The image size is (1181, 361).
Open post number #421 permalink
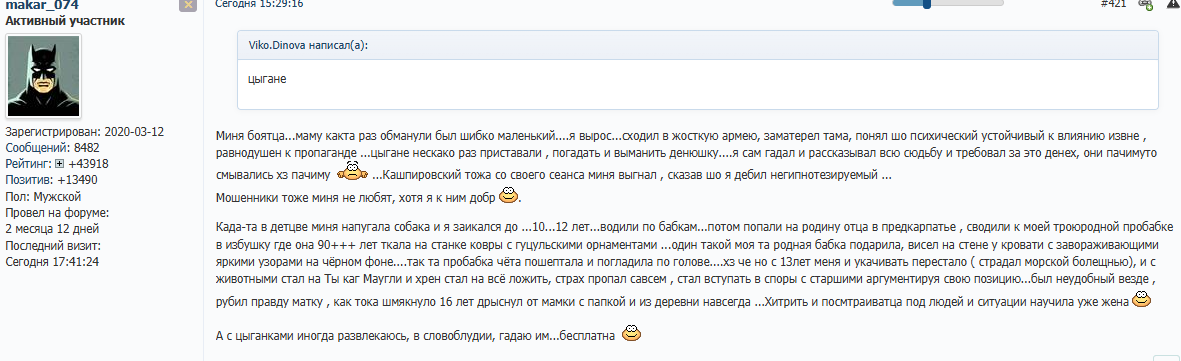(1114, 4)
